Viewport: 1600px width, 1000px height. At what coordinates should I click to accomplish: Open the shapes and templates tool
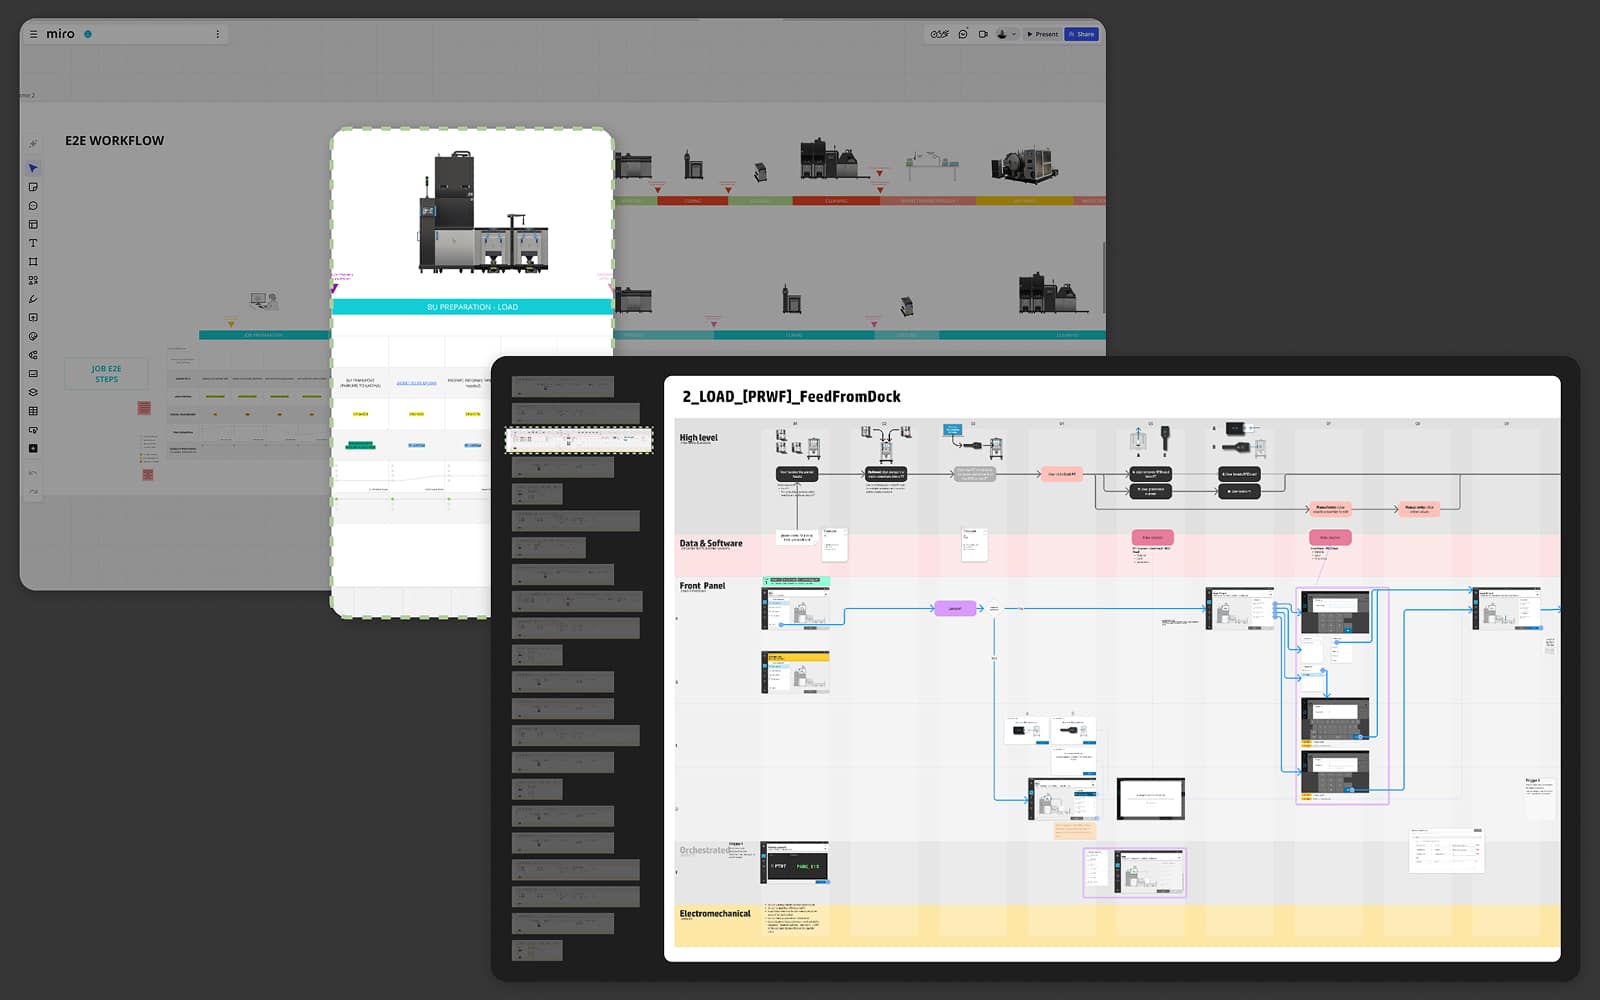(x=33, y=280)
